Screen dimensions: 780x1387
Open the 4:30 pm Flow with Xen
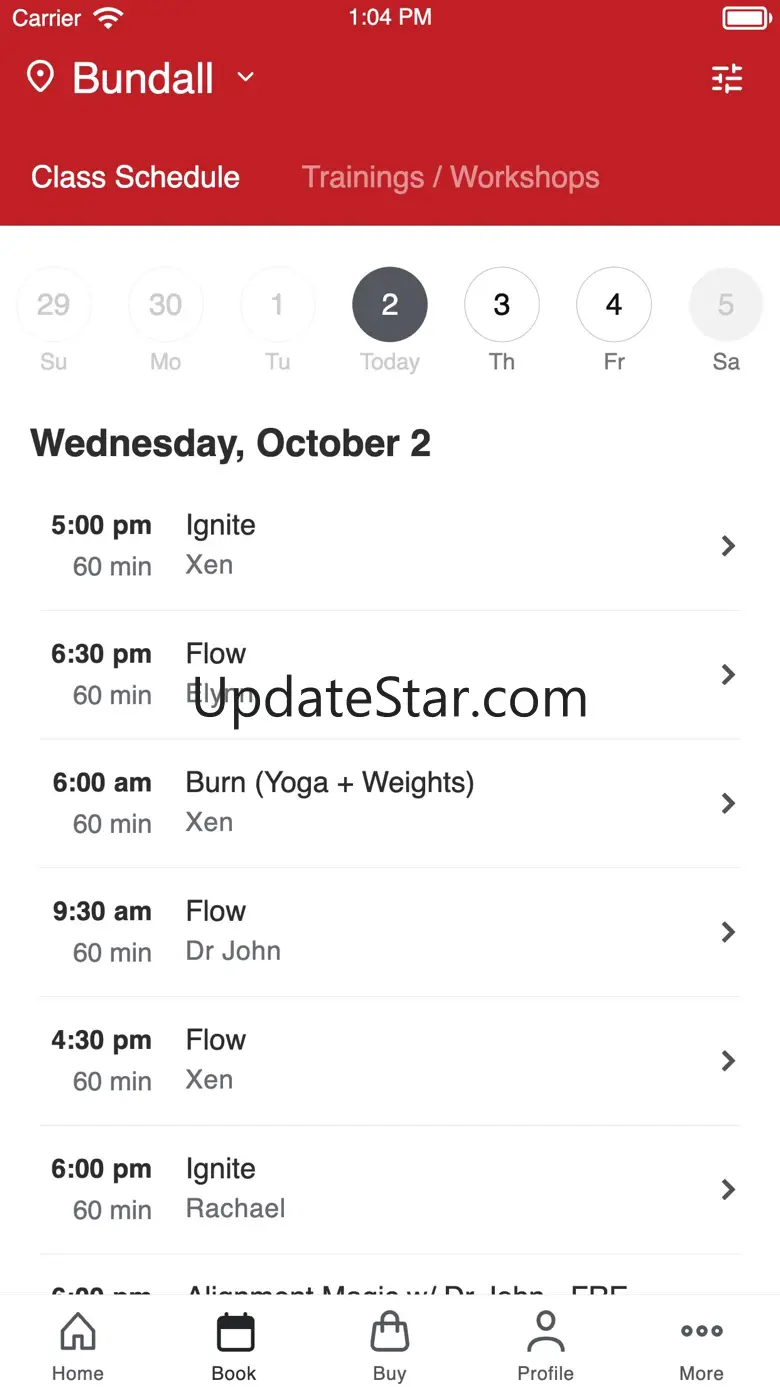pyautogui.click(x=390, y=1060)
